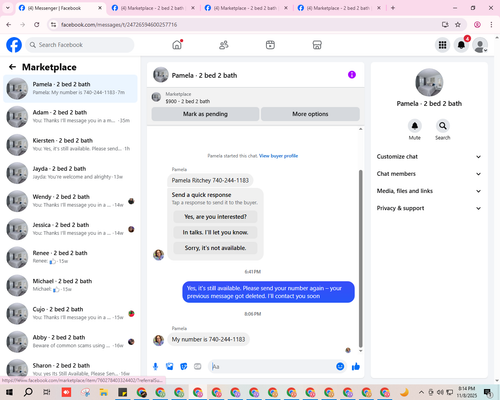Record a voice clip with microphone icon
The width and height of the screenshot is (500, 400).
click(155, 367)
